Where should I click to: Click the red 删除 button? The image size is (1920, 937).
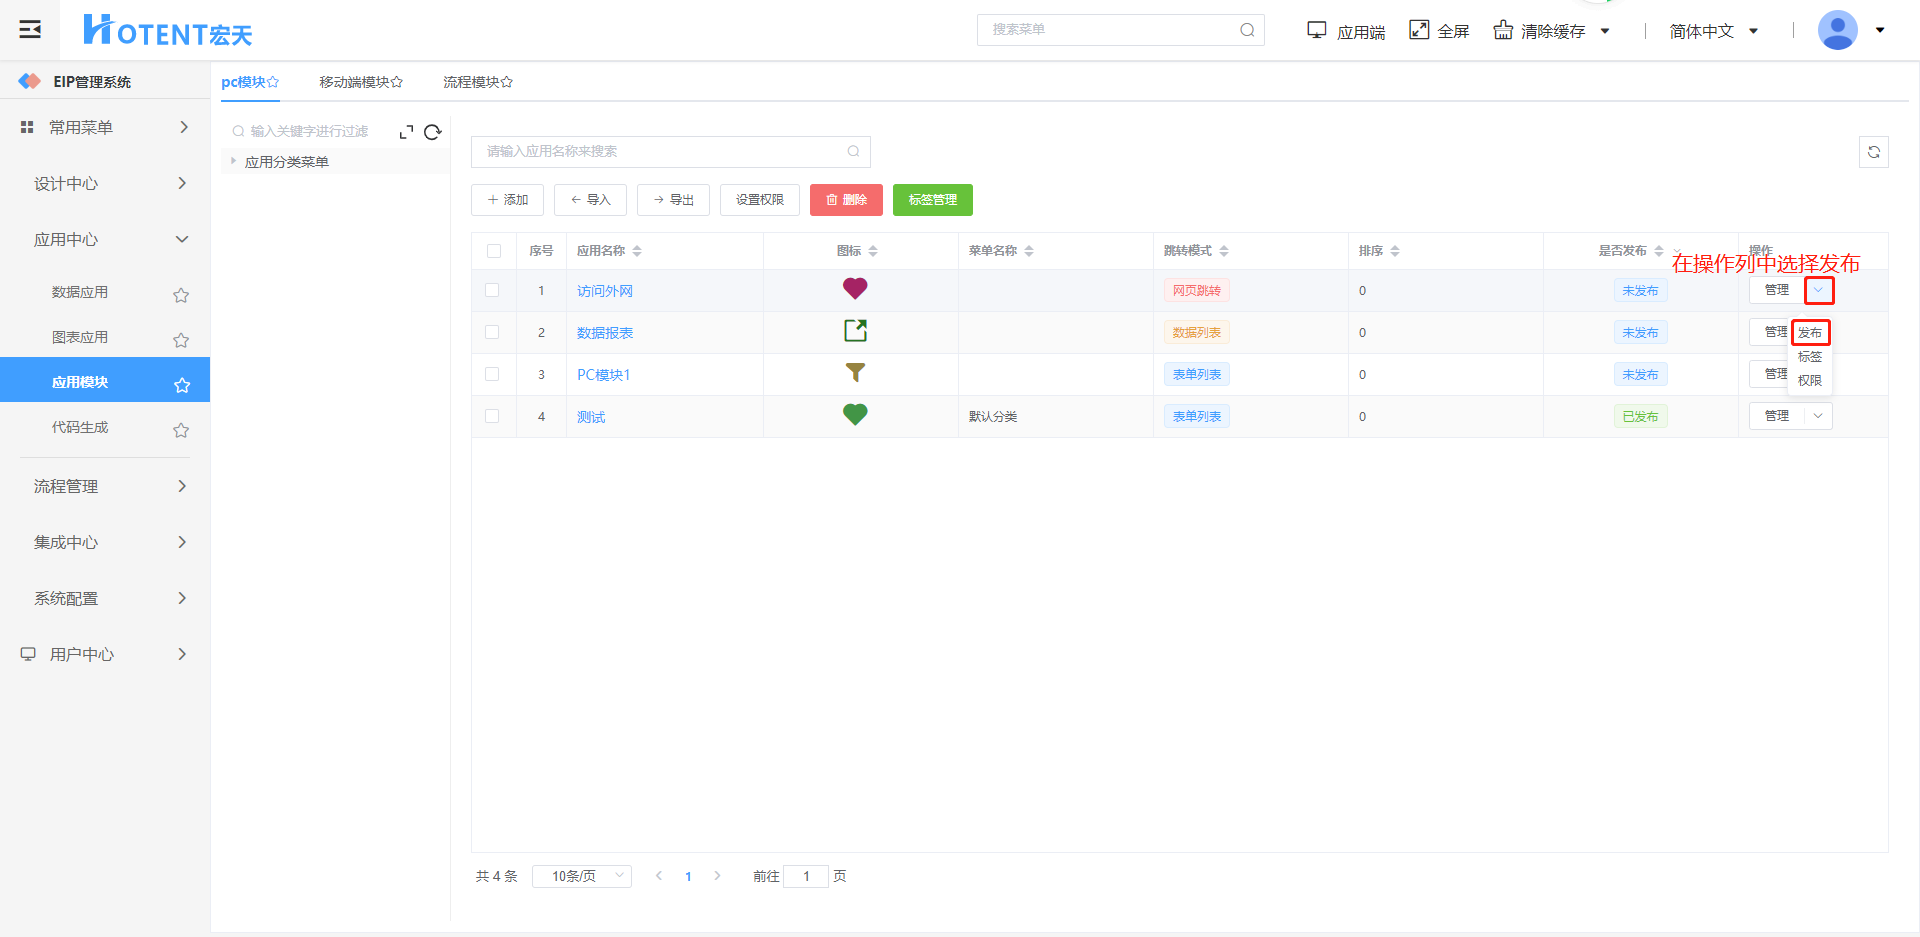[846, 200]
